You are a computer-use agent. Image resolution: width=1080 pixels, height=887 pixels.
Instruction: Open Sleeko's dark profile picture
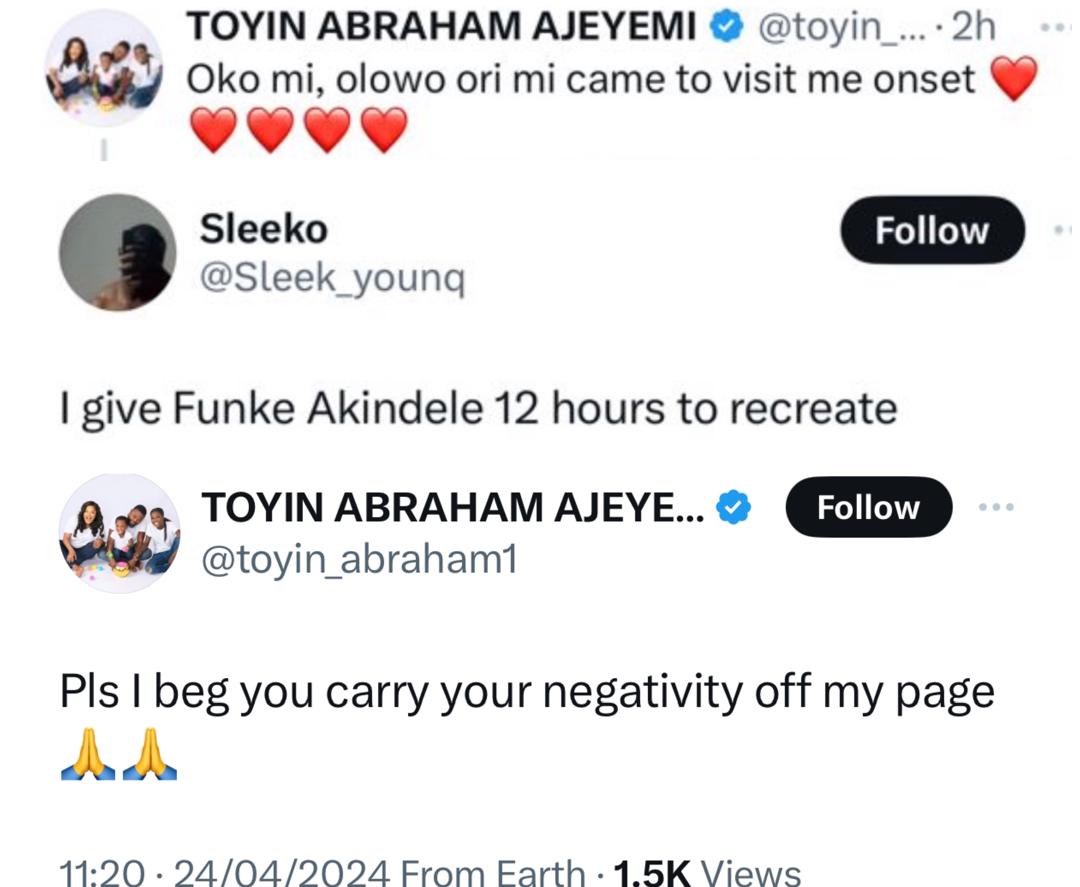(x=117, y=253)
